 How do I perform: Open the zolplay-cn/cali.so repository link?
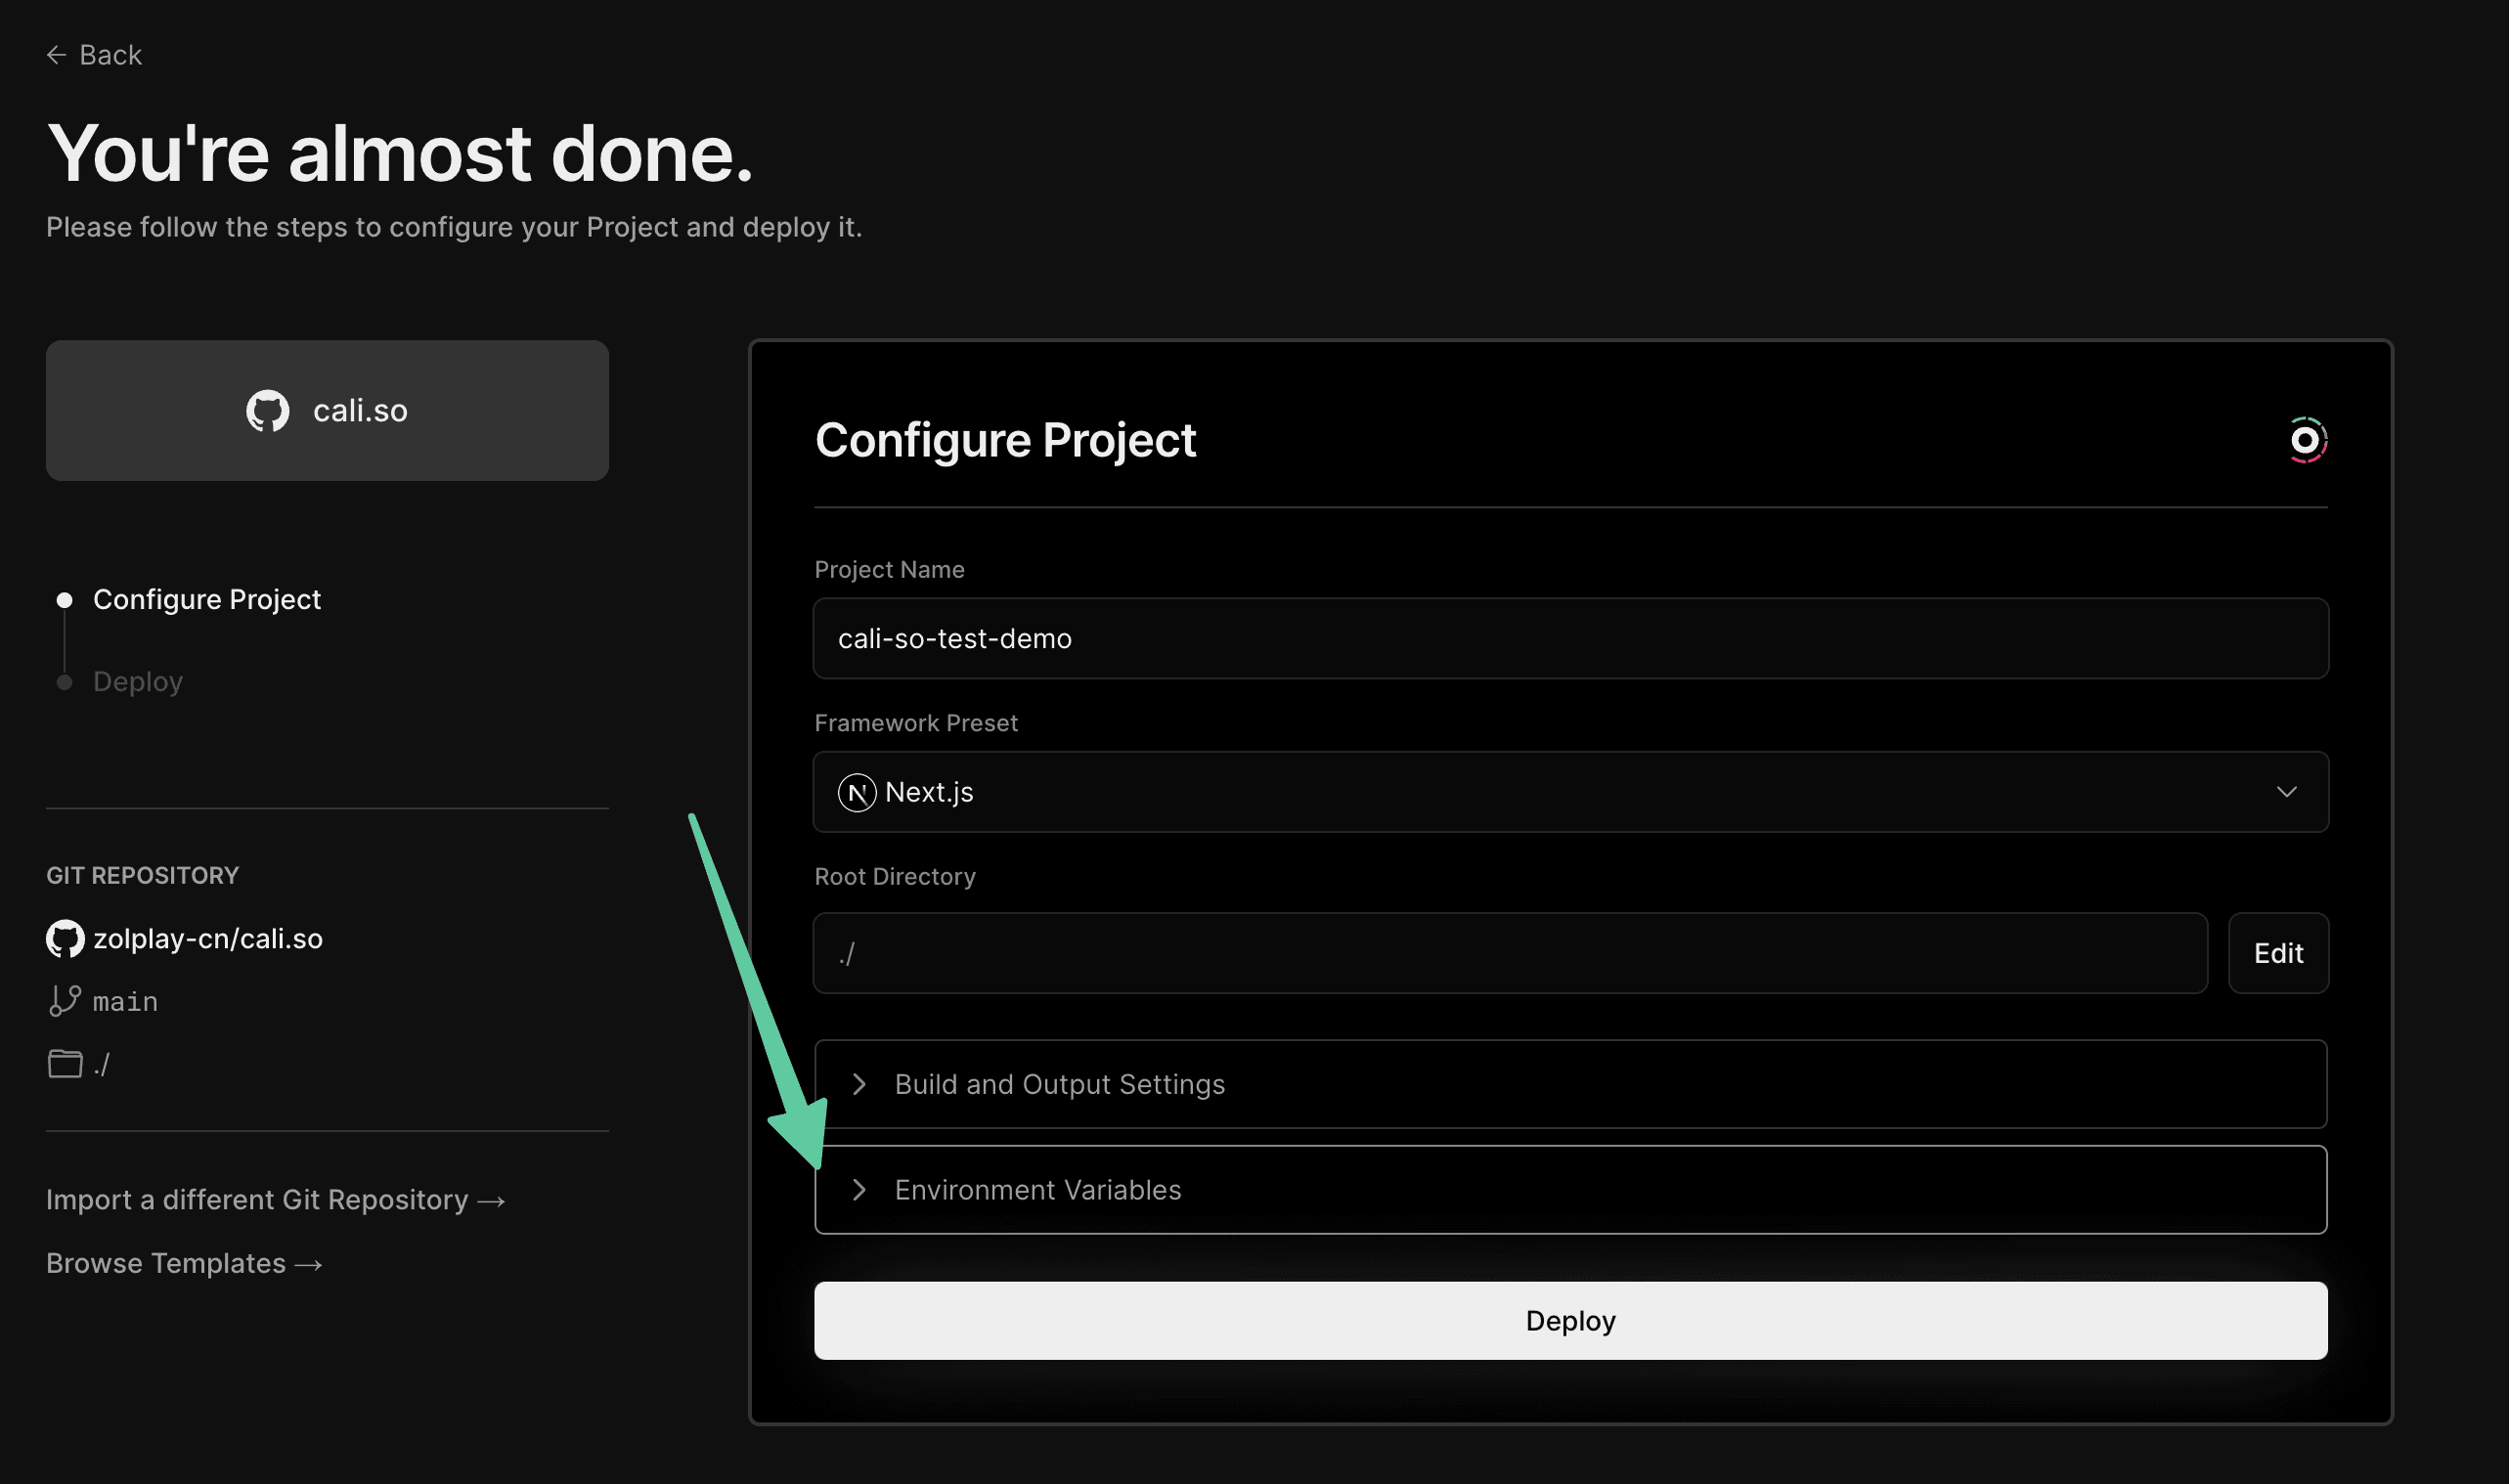(x=208, y=939)
